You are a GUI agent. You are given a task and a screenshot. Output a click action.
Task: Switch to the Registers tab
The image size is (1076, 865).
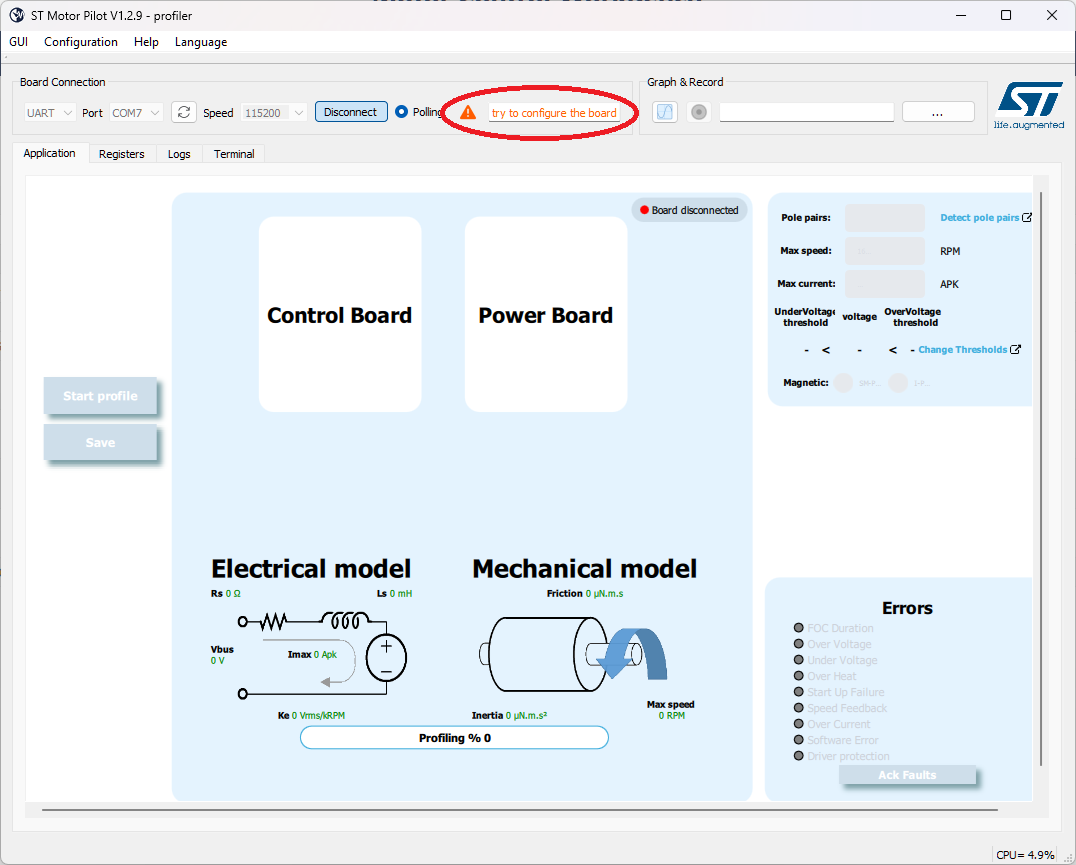click(x=121, y=154)
